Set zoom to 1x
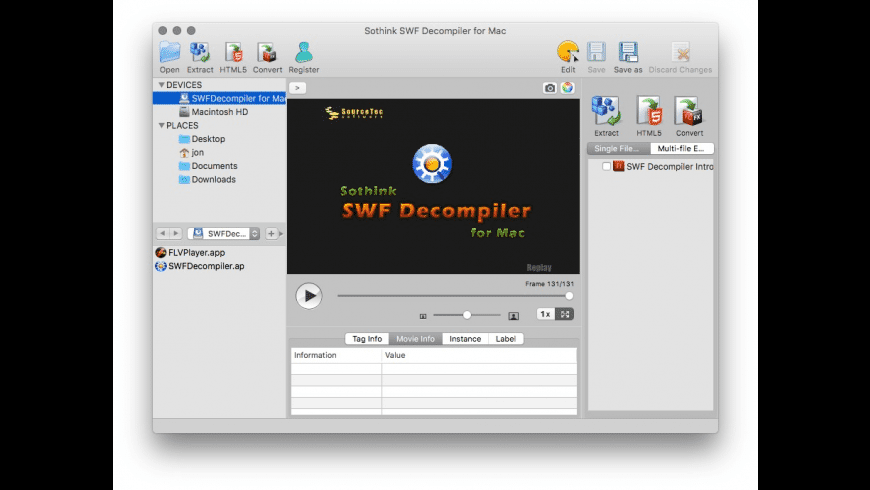 tap(545, 314)
